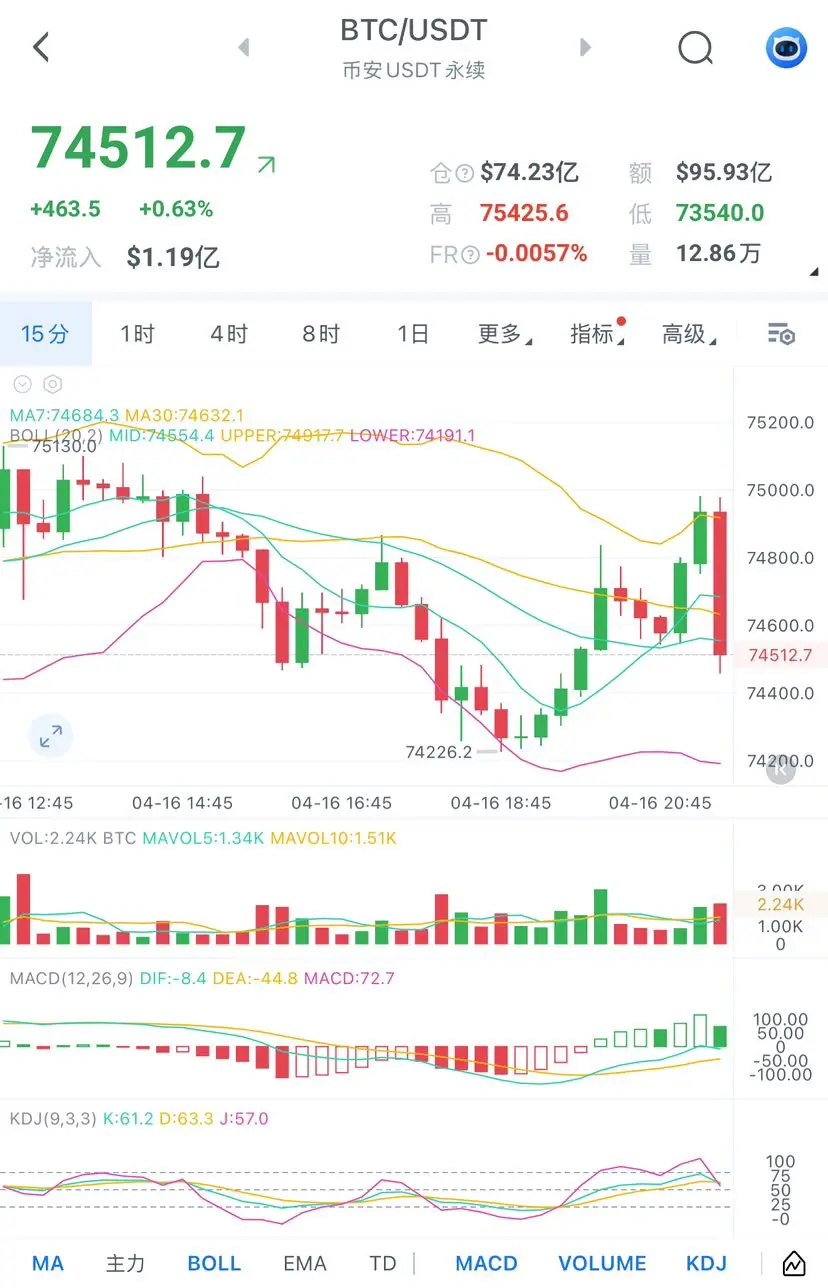
Task: Select the 15分 timeframe tab
Action: [46, 334]
